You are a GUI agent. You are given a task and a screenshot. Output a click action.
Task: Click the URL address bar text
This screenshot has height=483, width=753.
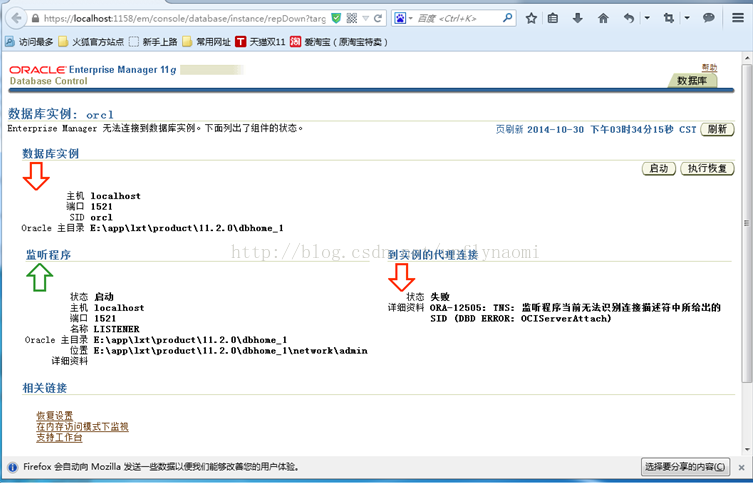point(184,19)
